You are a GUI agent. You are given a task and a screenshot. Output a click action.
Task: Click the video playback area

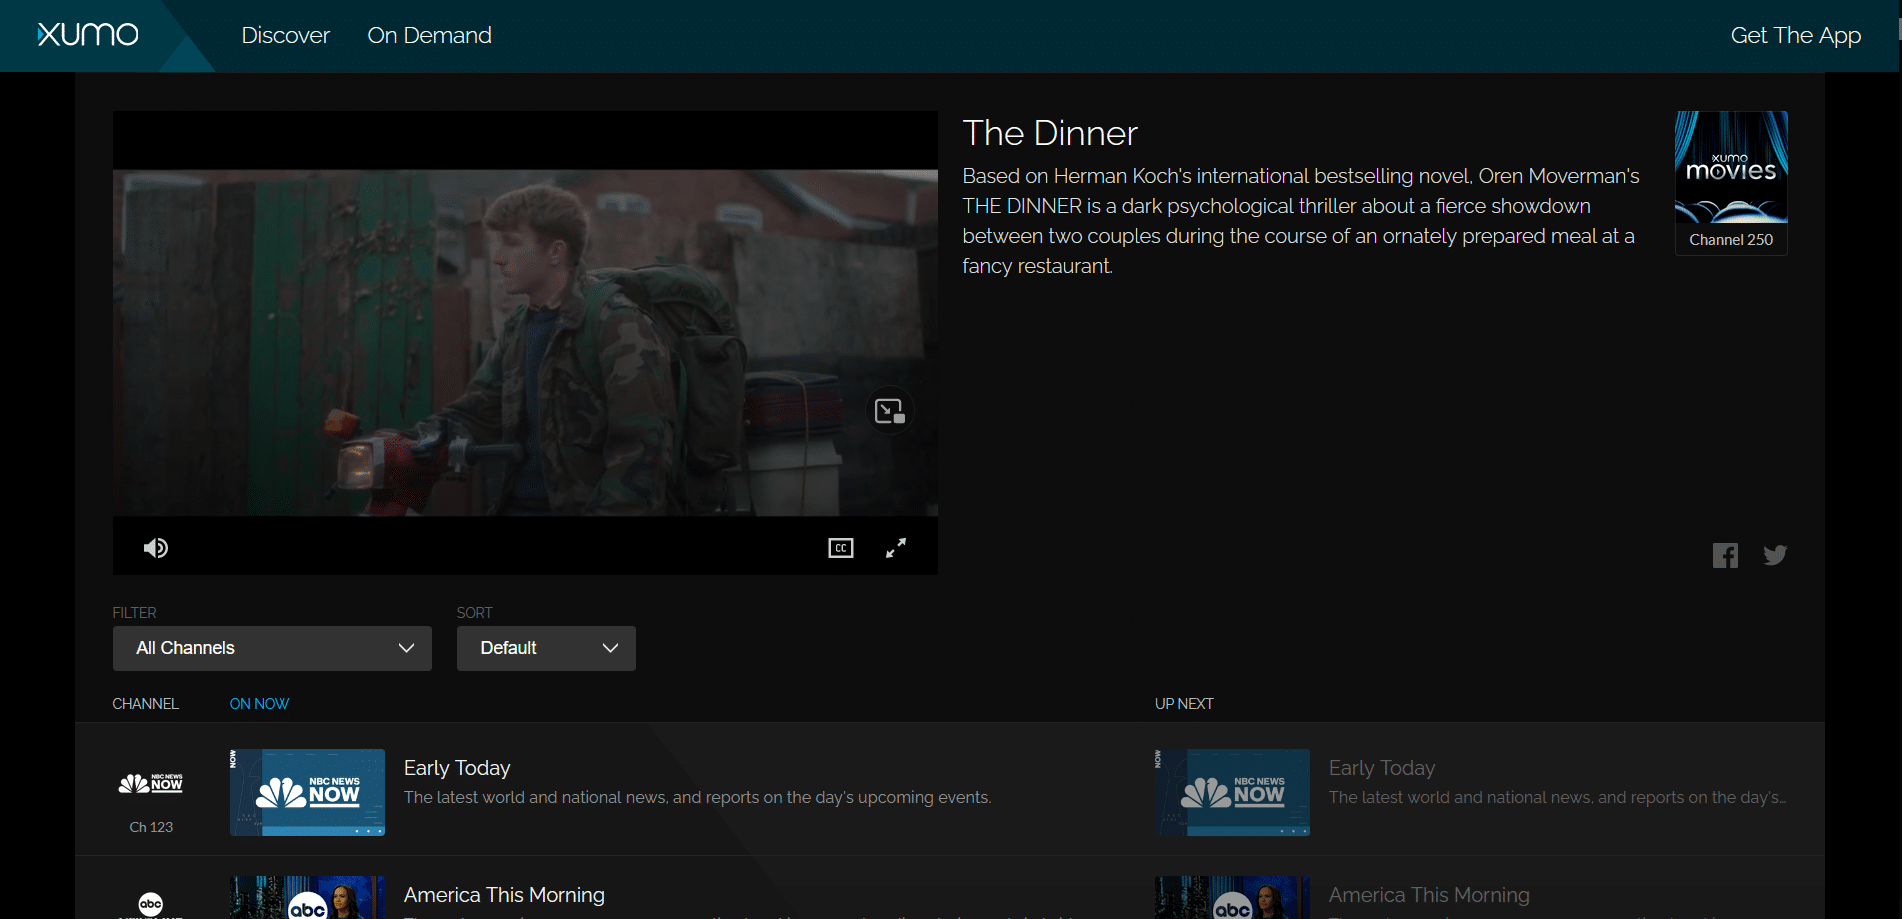(x=525, y=343)
